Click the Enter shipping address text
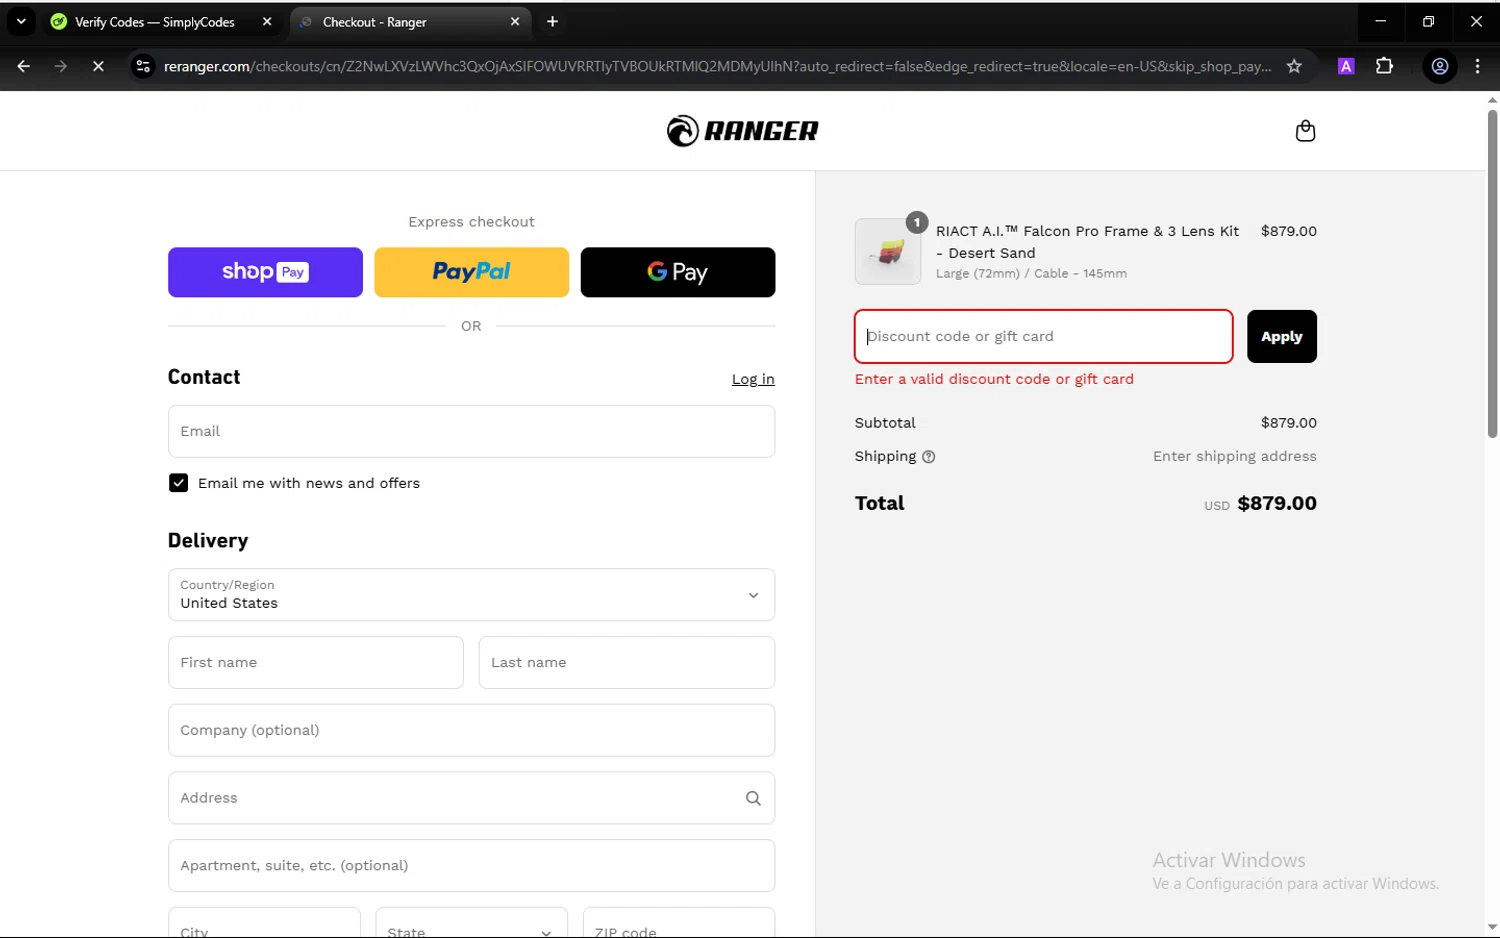 1234,456
